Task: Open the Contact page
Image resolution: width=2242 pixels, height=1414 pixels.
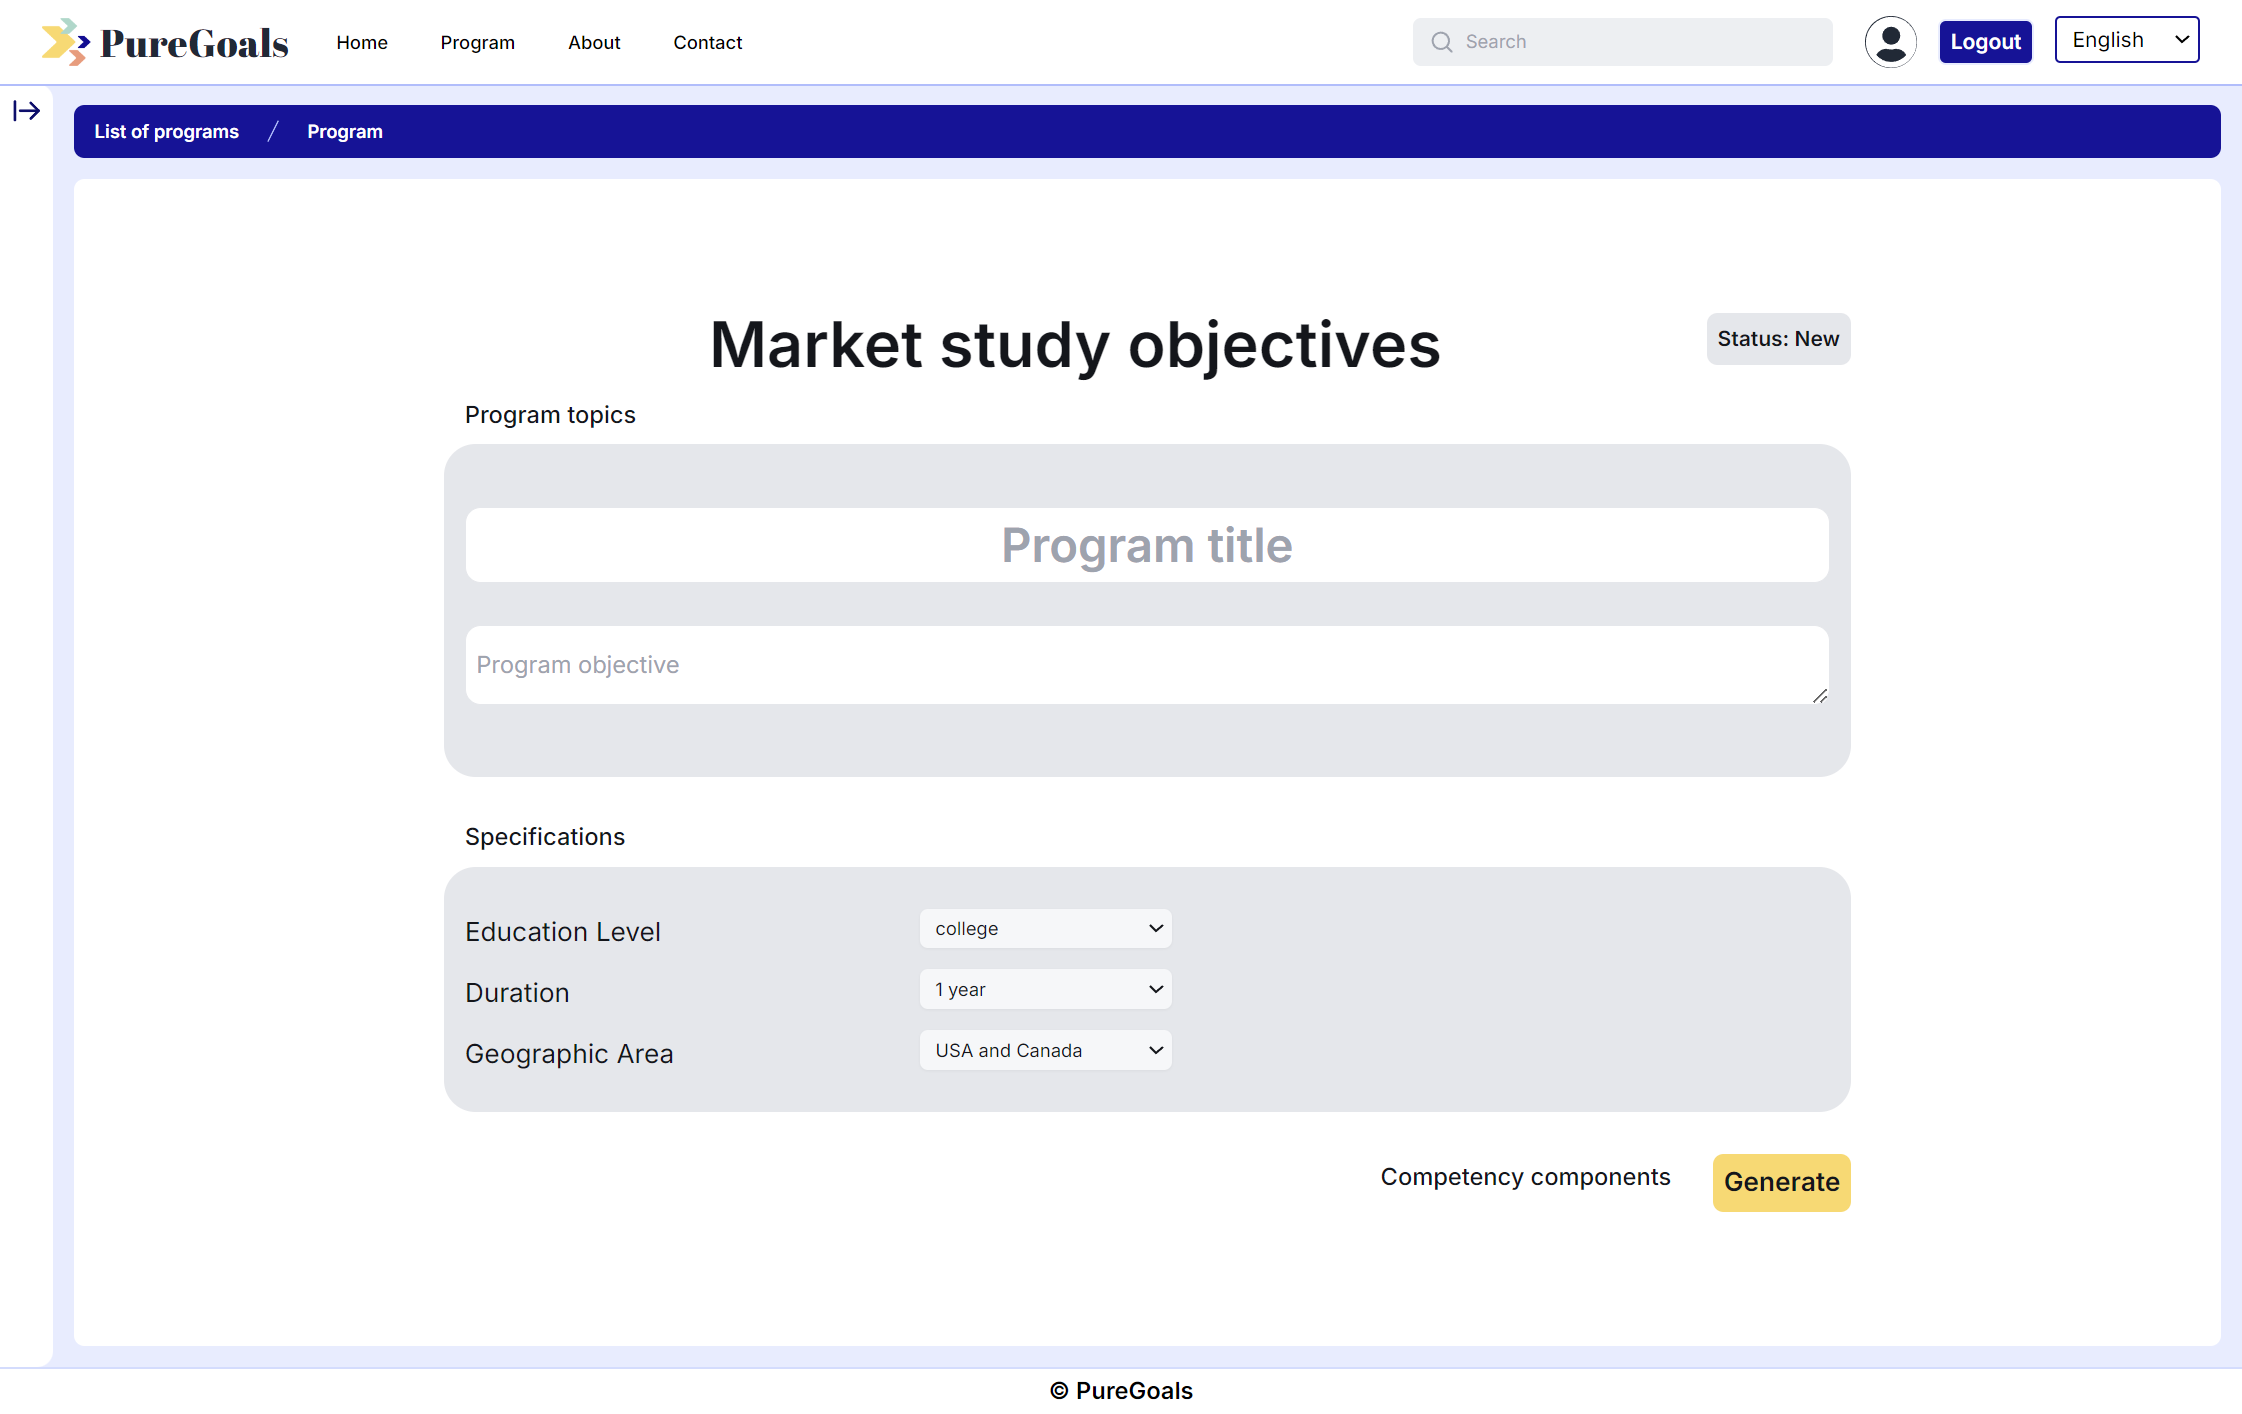Action: click(x=707, y=43)
